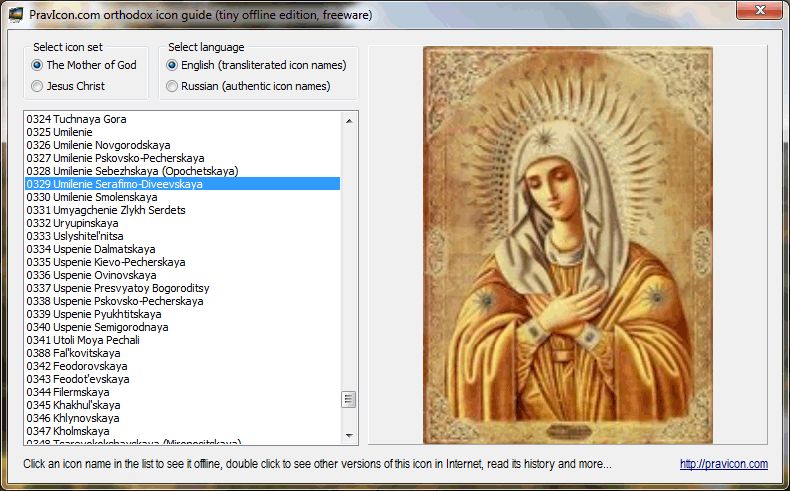
Task: Select 0343 Feodot'evskaya
Action: [182, 379]
